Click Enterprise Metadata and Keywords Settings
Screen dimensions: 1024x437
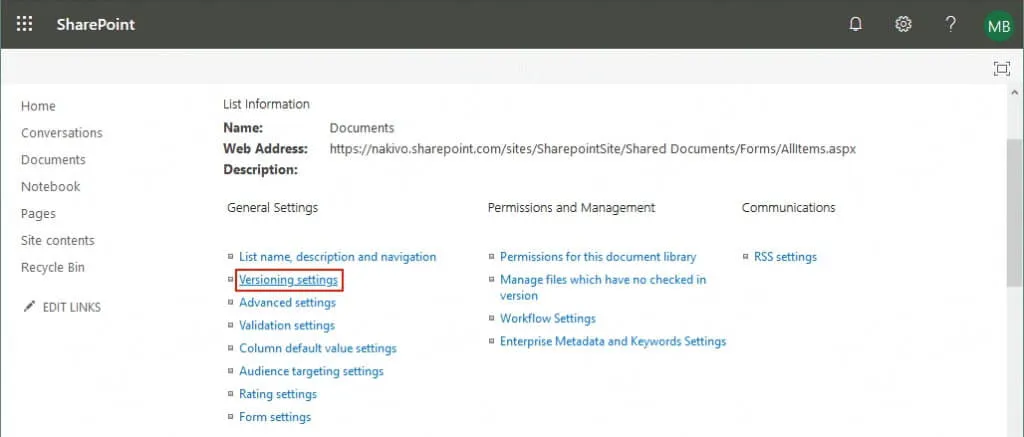click(613, 342)
